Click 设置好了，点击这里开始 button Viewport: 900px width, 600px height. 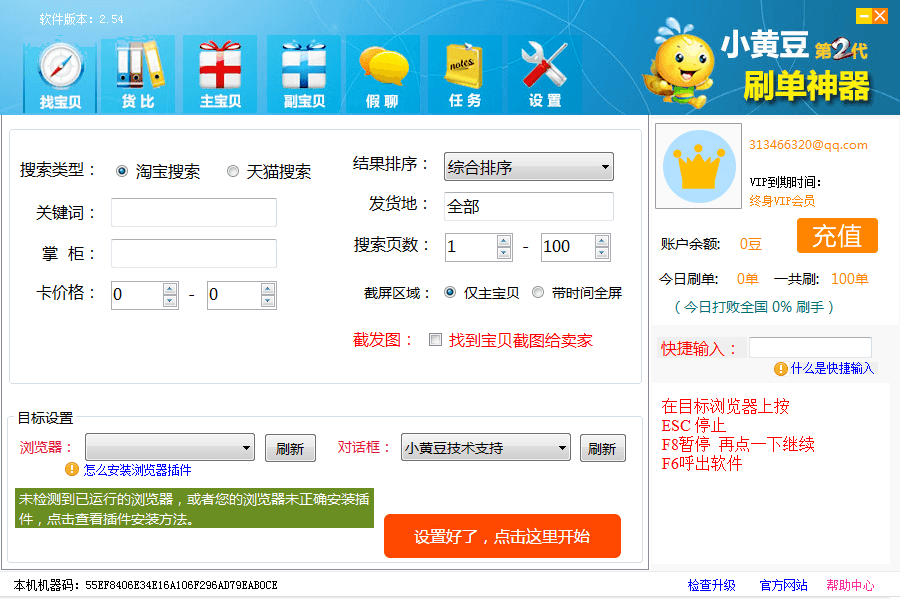(502, 536)
